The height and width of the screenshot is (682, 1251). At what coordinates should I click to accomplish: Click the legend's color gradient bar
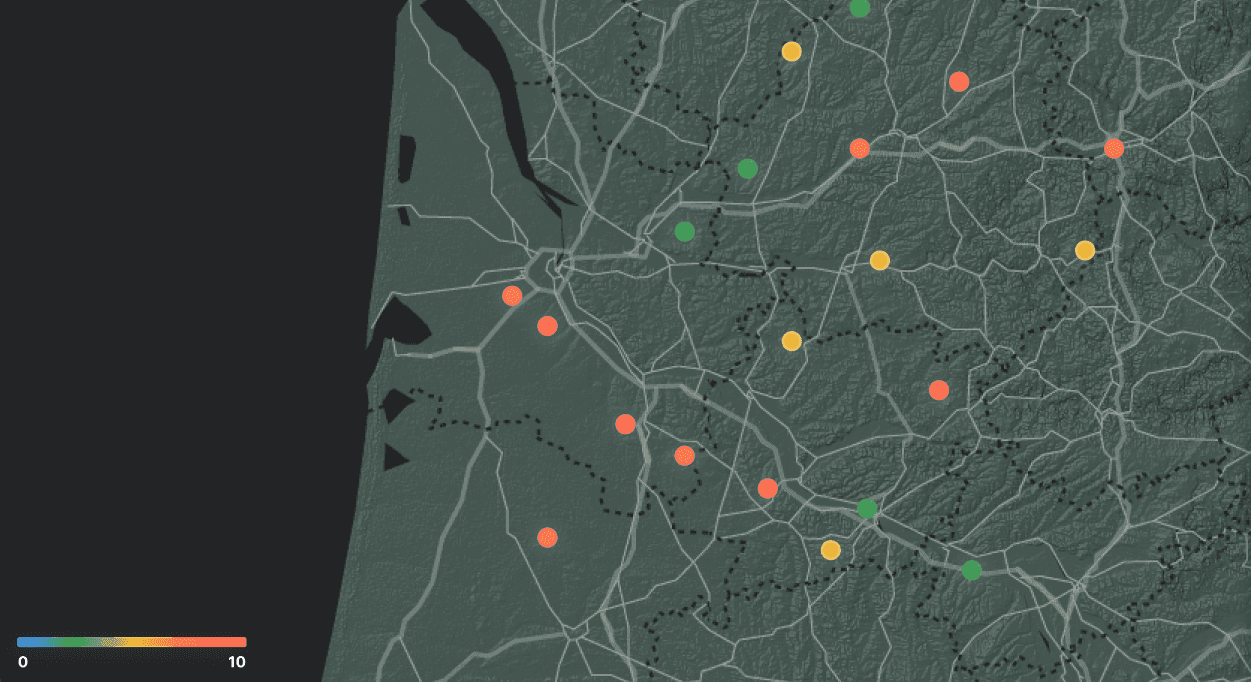tap(131, 642)
